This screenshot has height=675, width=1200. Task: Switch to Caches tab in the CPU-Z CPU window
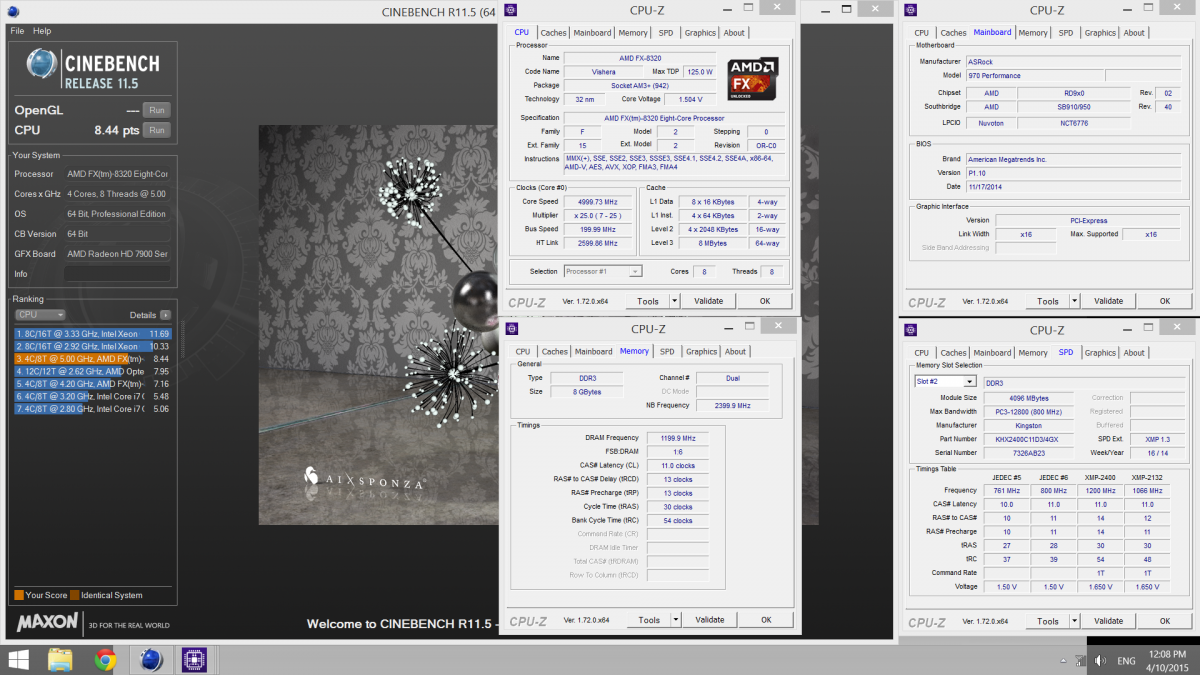[553, 33]
